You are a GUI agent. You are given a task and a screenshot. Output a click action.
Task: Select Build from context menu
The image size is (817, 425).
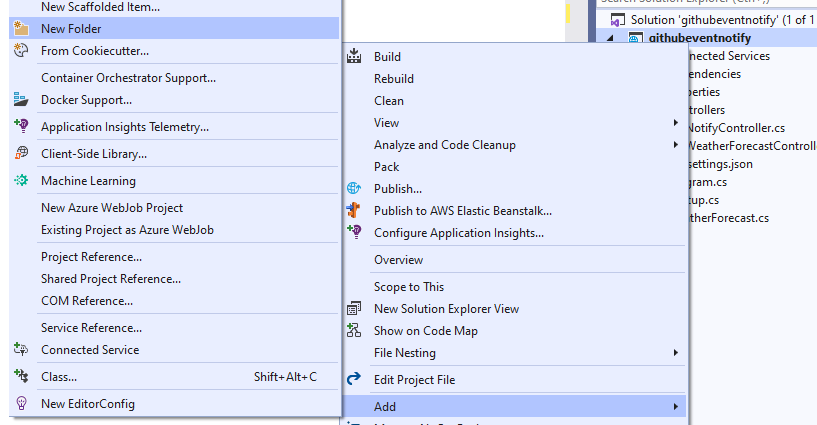click(x=514, y=56)
